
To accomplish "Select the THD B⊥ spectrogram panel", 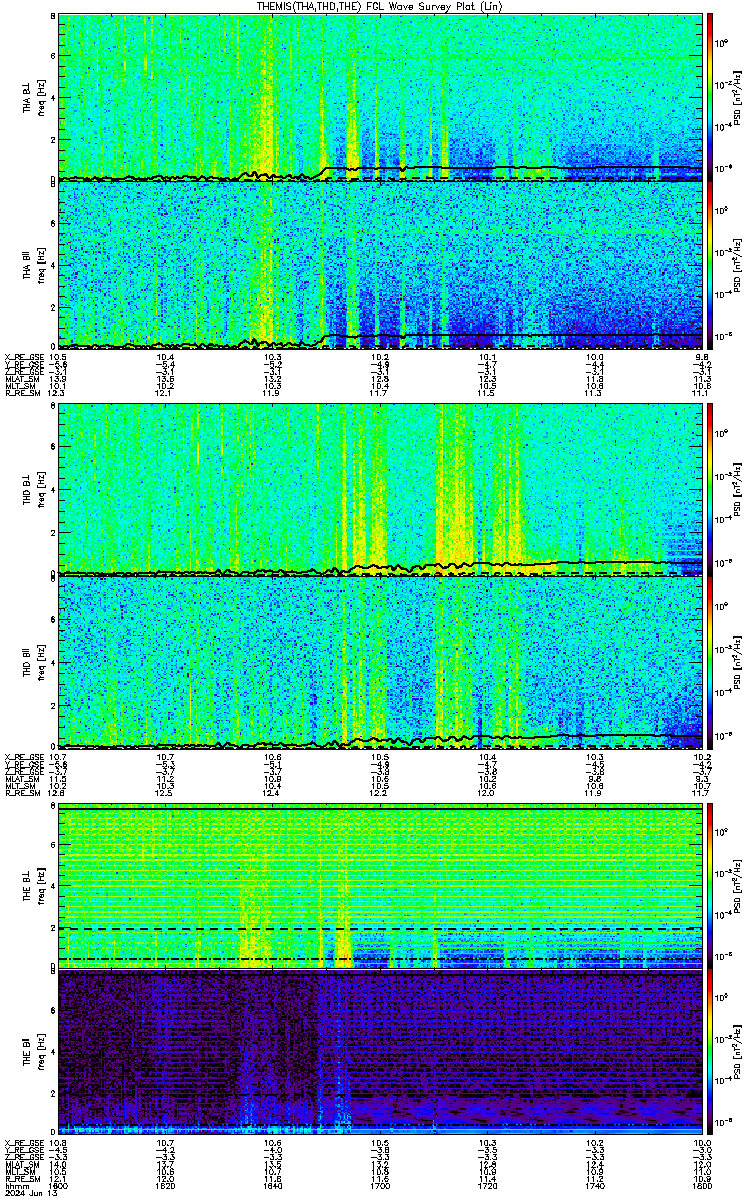I will click(x=380, y=490).
